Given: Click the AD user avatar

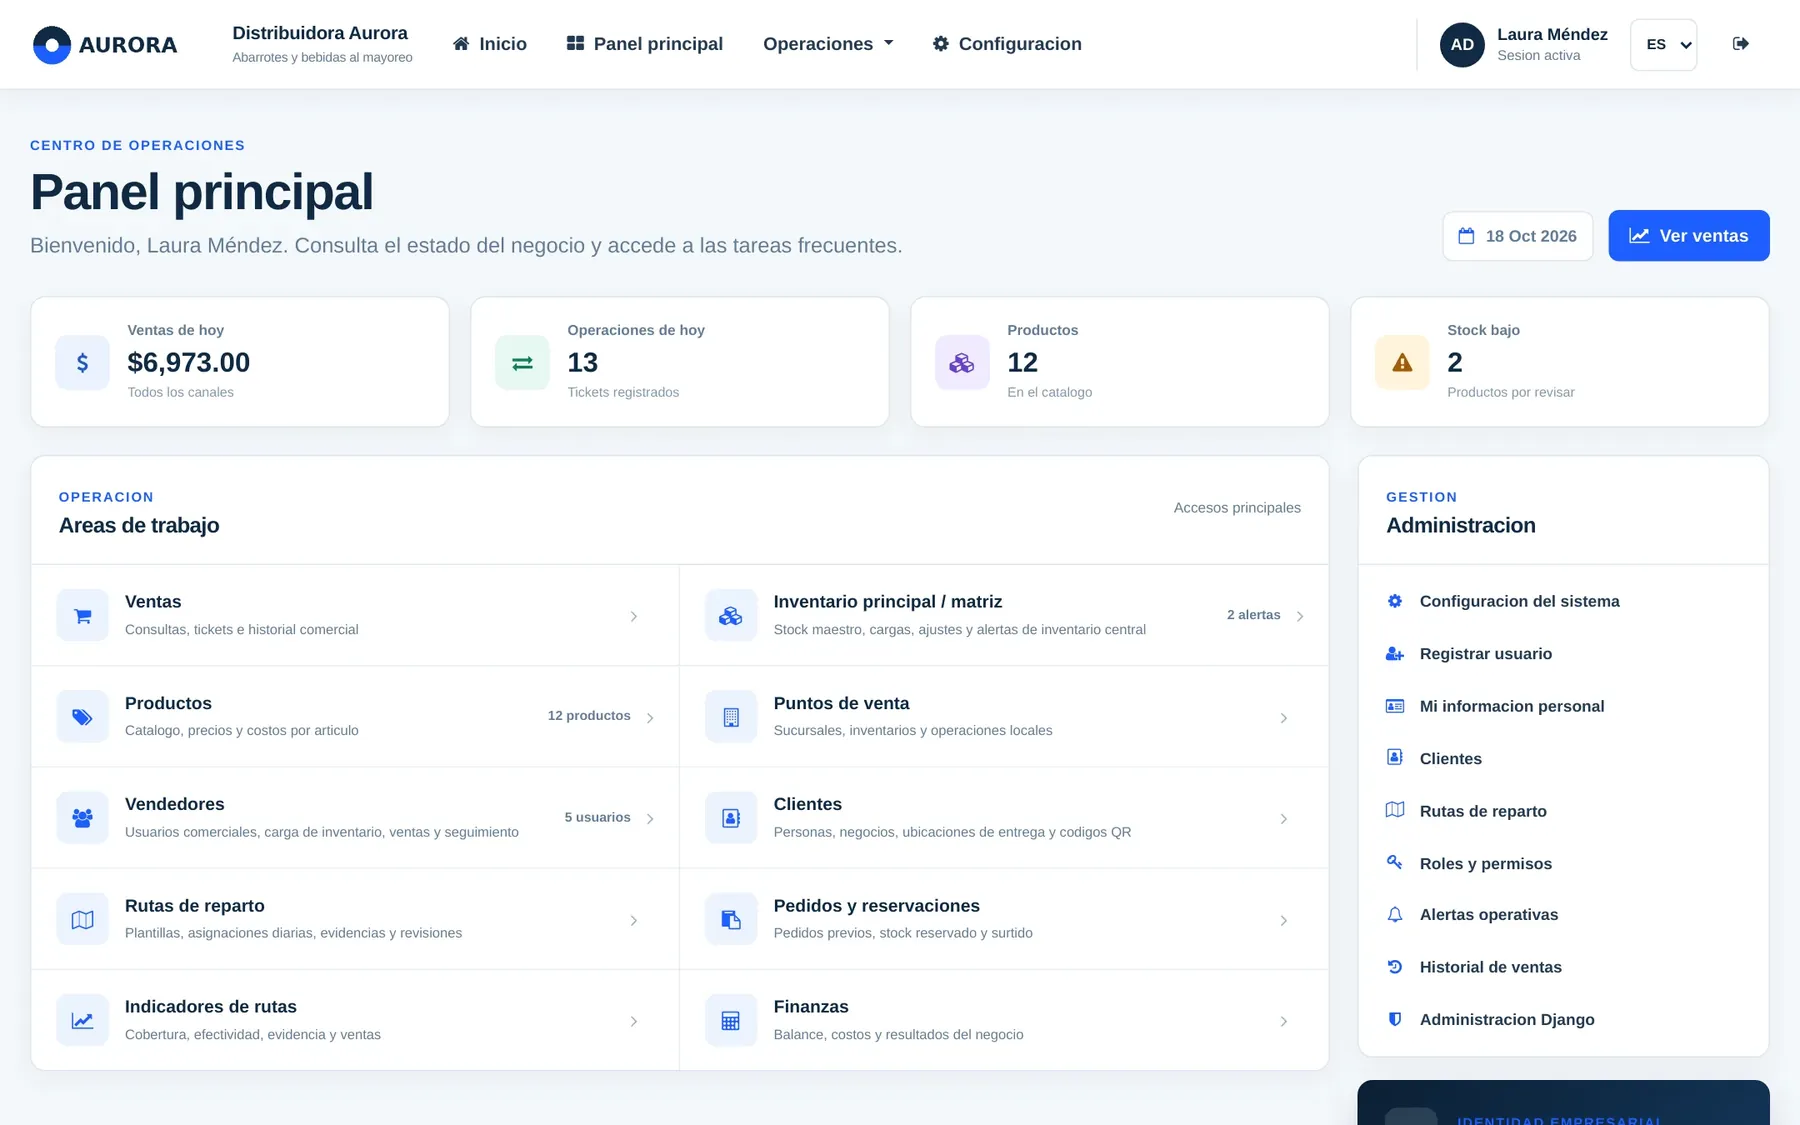Looking at the screenshot, I should [1462, 45].
